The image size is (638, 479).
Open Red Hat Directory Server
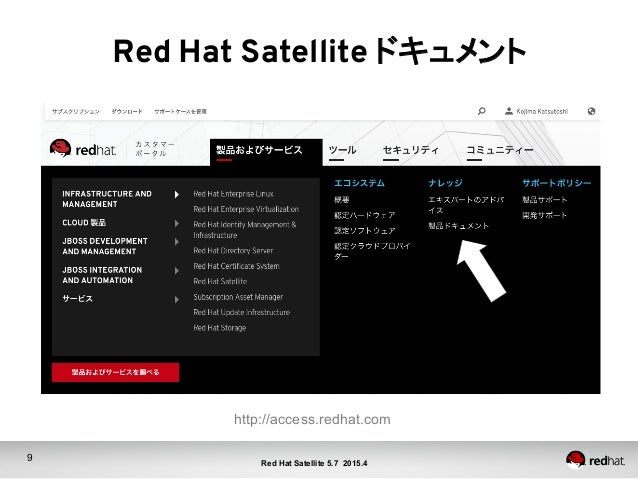coord(233,251)
